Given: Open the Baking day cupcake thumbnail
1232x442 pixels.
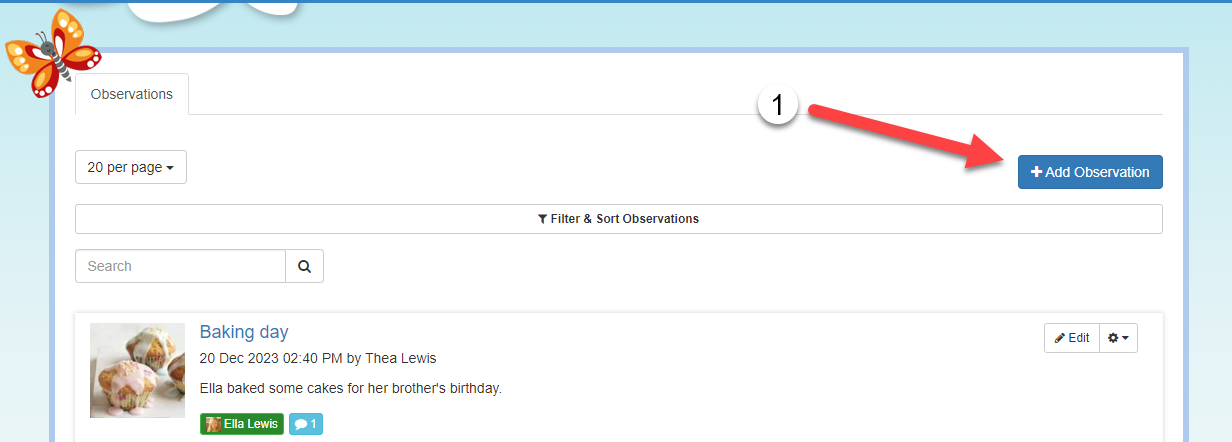Looking at the screenshot, I should (x=137, y=370).
